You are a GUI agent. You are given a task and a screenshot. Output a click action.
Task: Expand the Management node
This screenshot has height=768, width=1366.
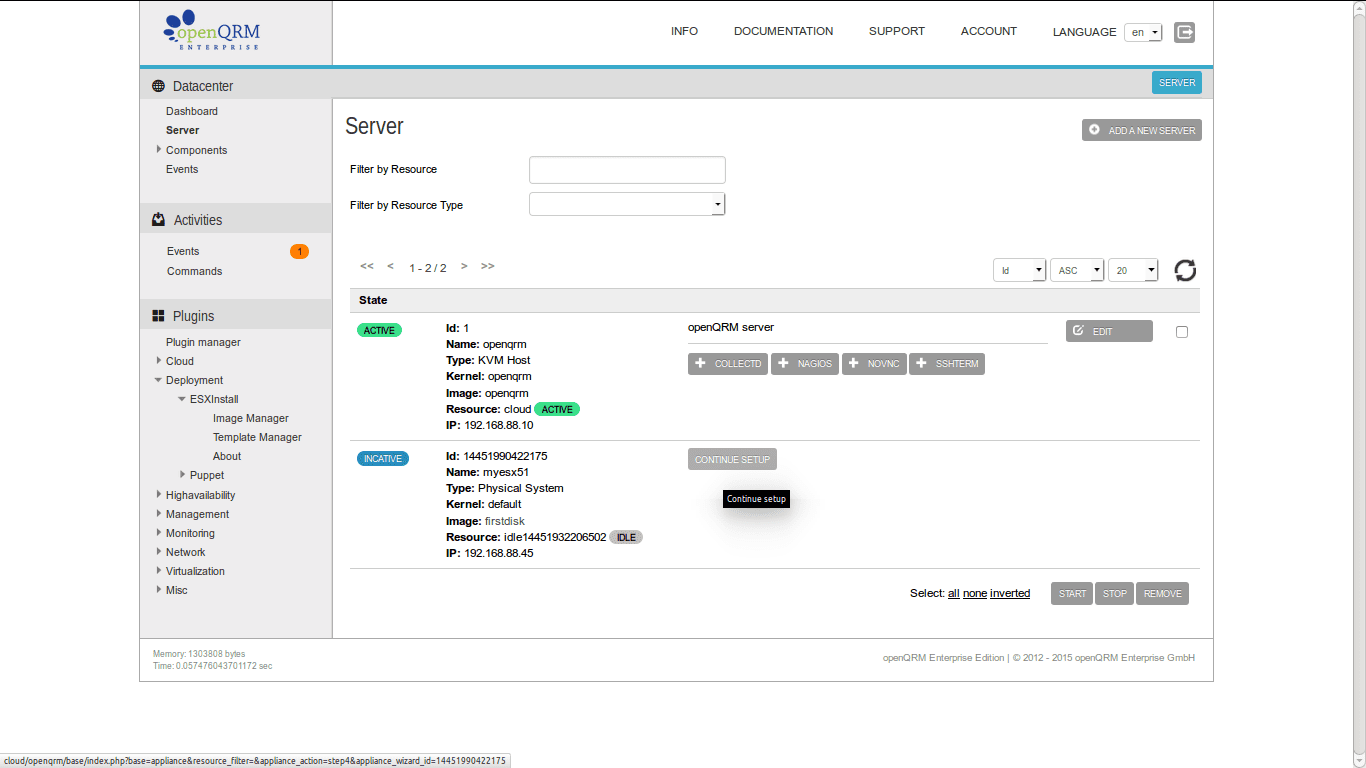coord(158,513)
